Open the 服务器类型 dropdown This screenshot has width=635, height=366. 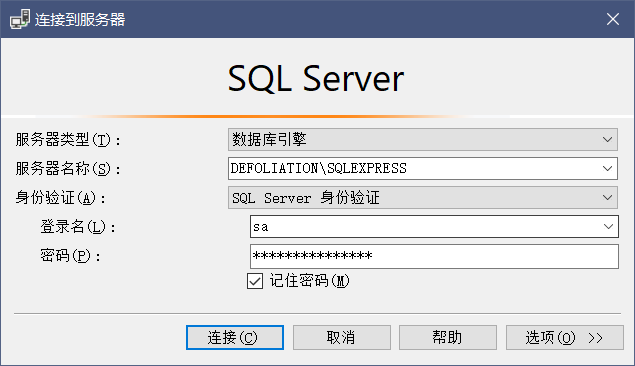click(423, 140)
